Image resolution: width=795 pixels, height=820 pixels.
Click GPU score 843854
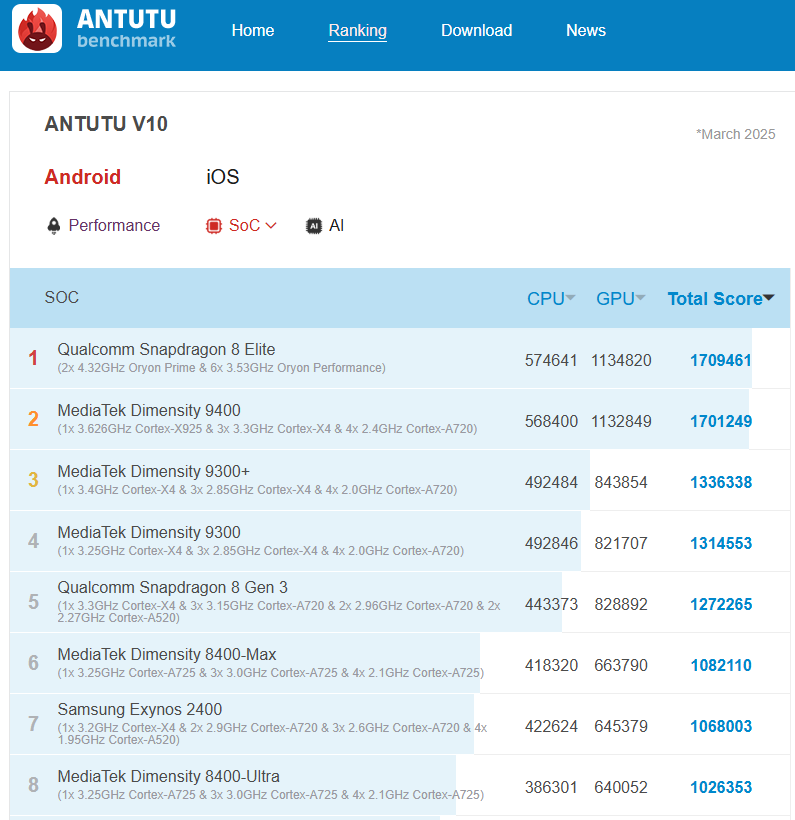pos(621,482)
